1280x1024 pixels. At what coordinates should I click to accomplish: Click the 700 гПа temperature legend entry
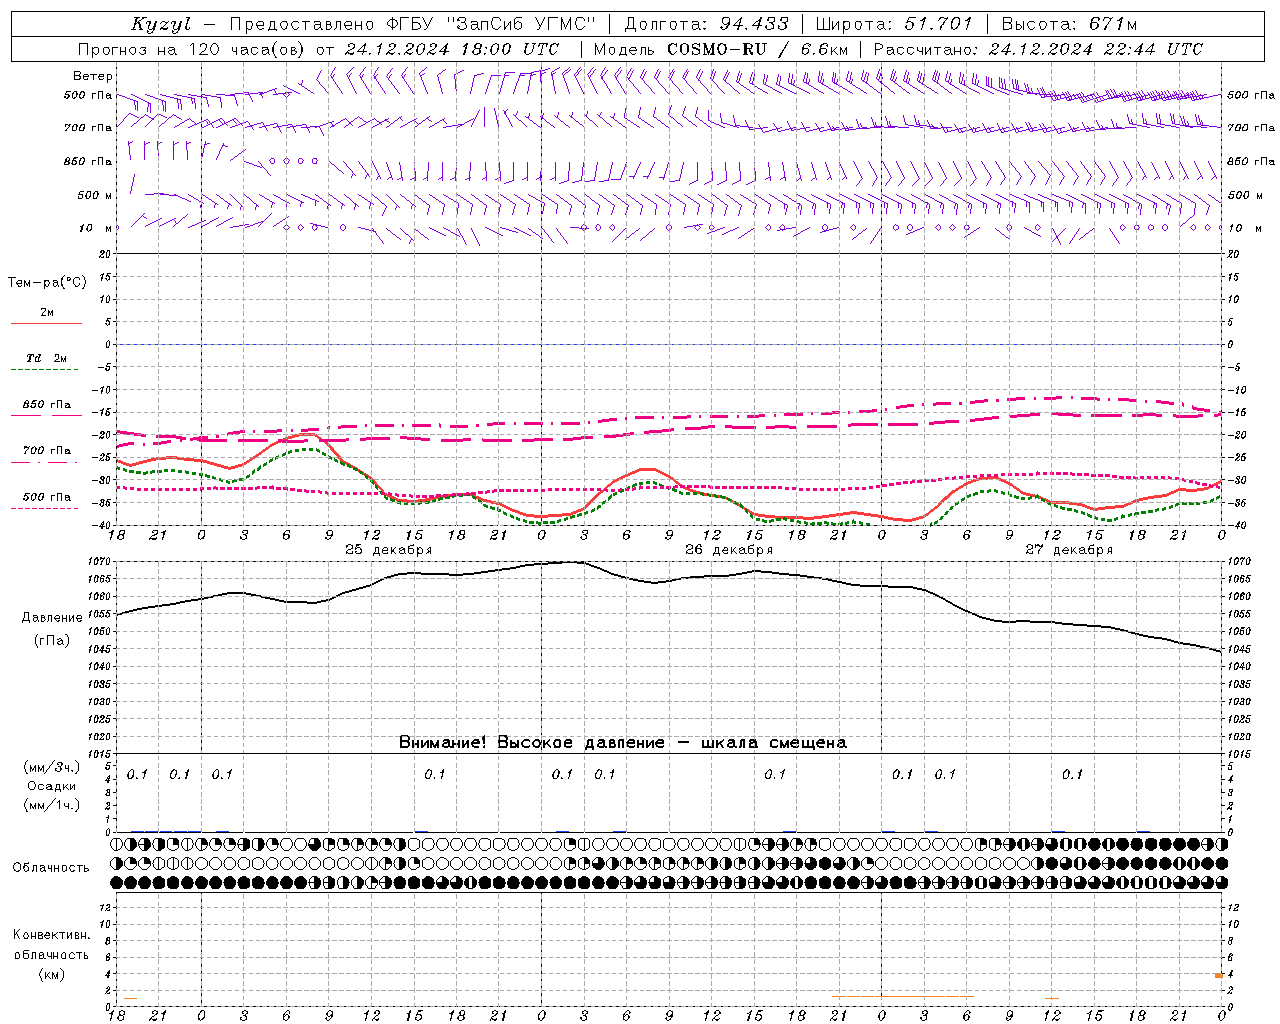[x=46, y=451]
